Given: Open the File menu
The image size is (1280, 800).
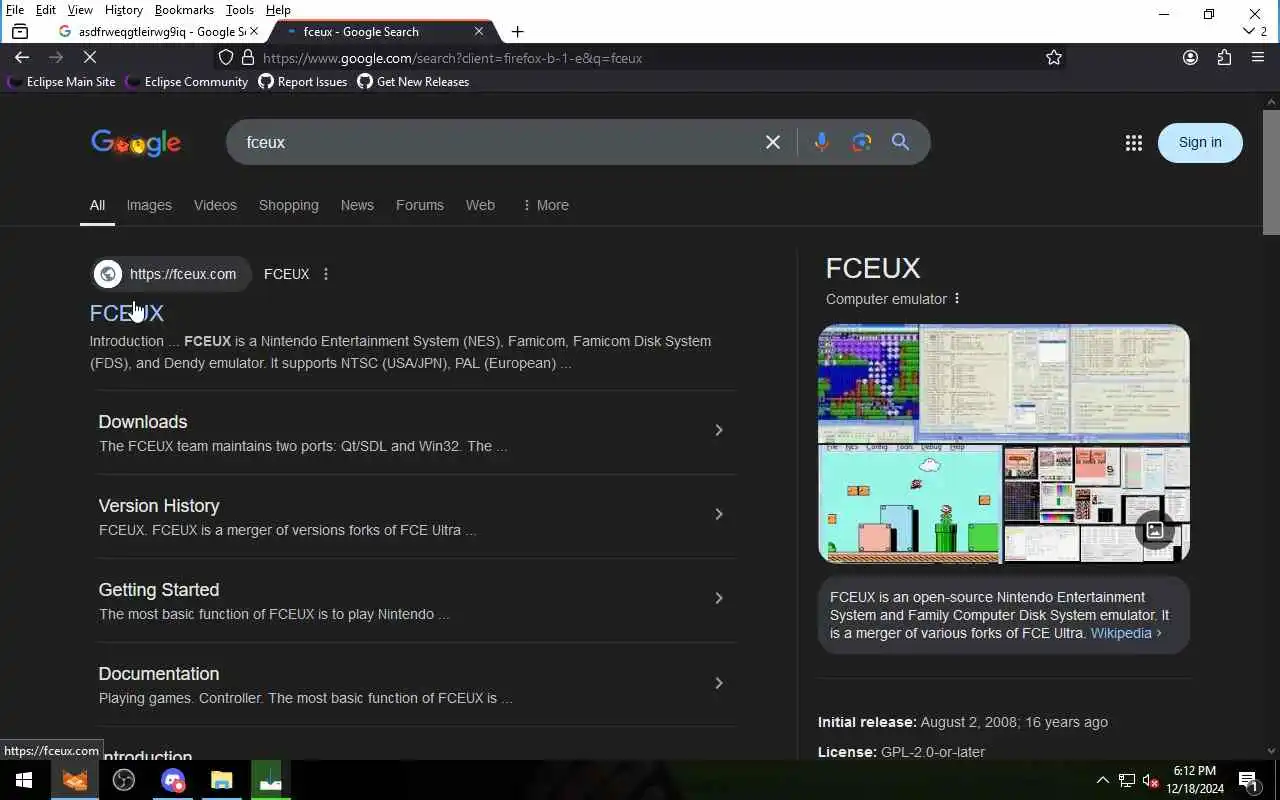Looking at the screenshot, I should point(15,10).
